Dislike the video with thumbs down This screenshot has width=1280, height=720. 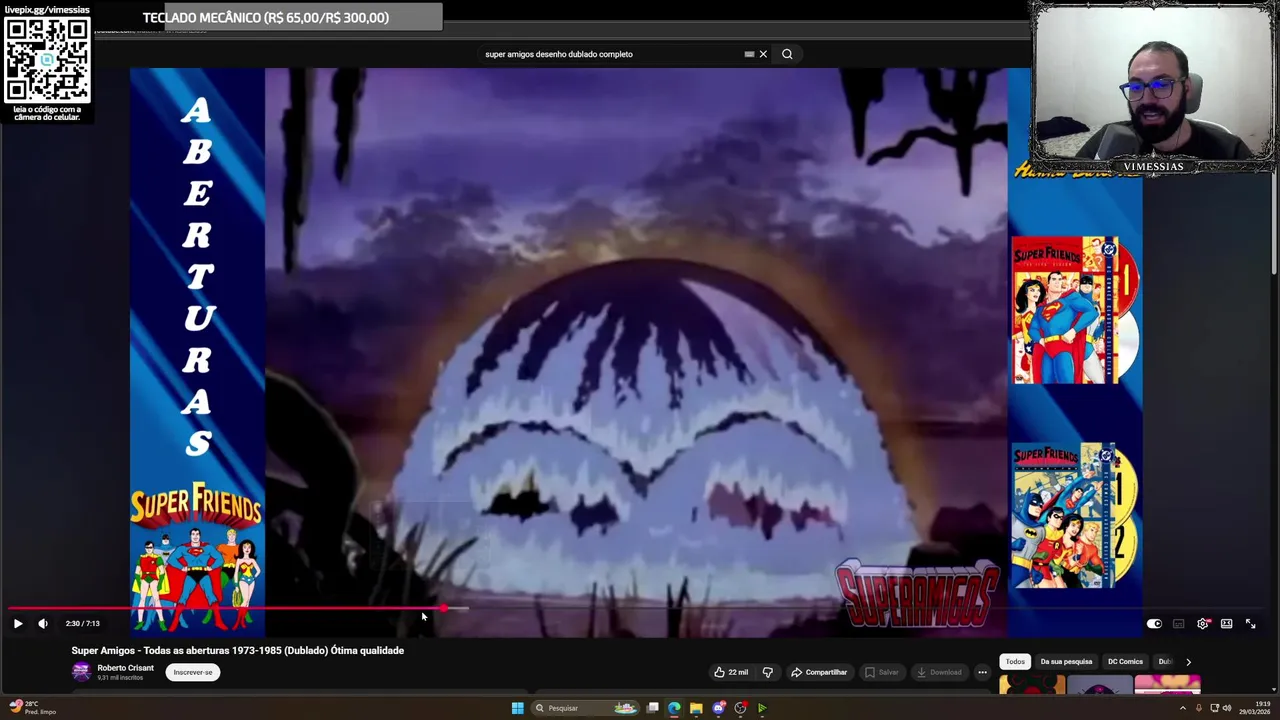[x=767, y=672]
